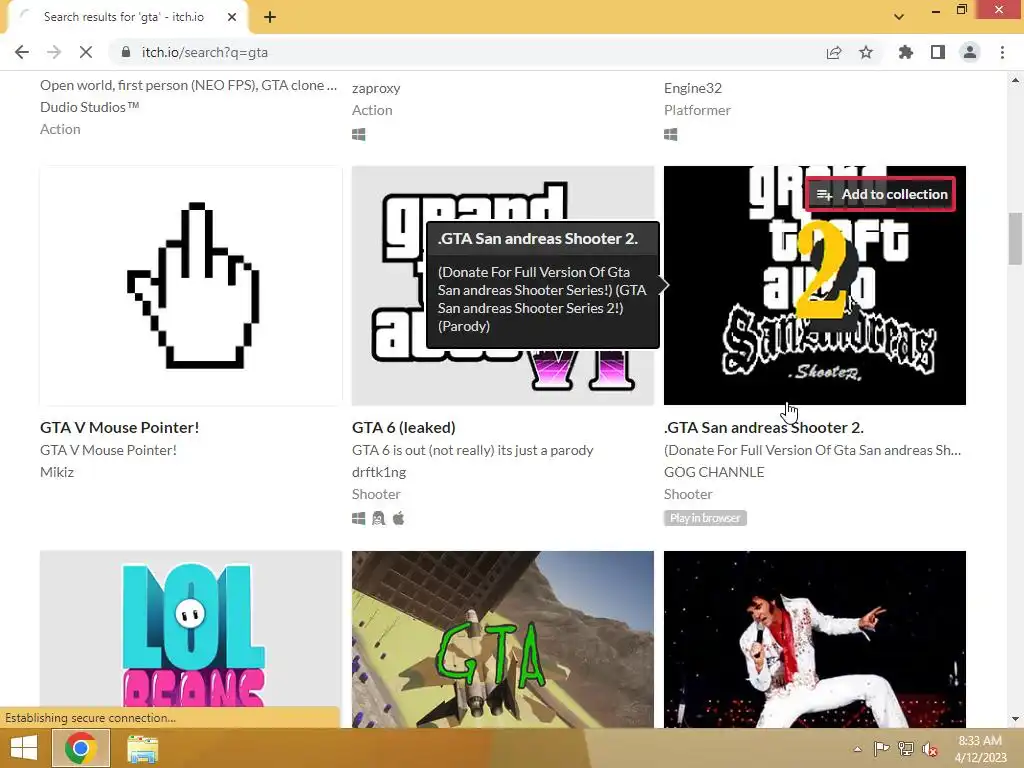The width and height of the screenshot is (1024, 768).
Task: Click the Platformer genre text
Action: coord(697,110)
